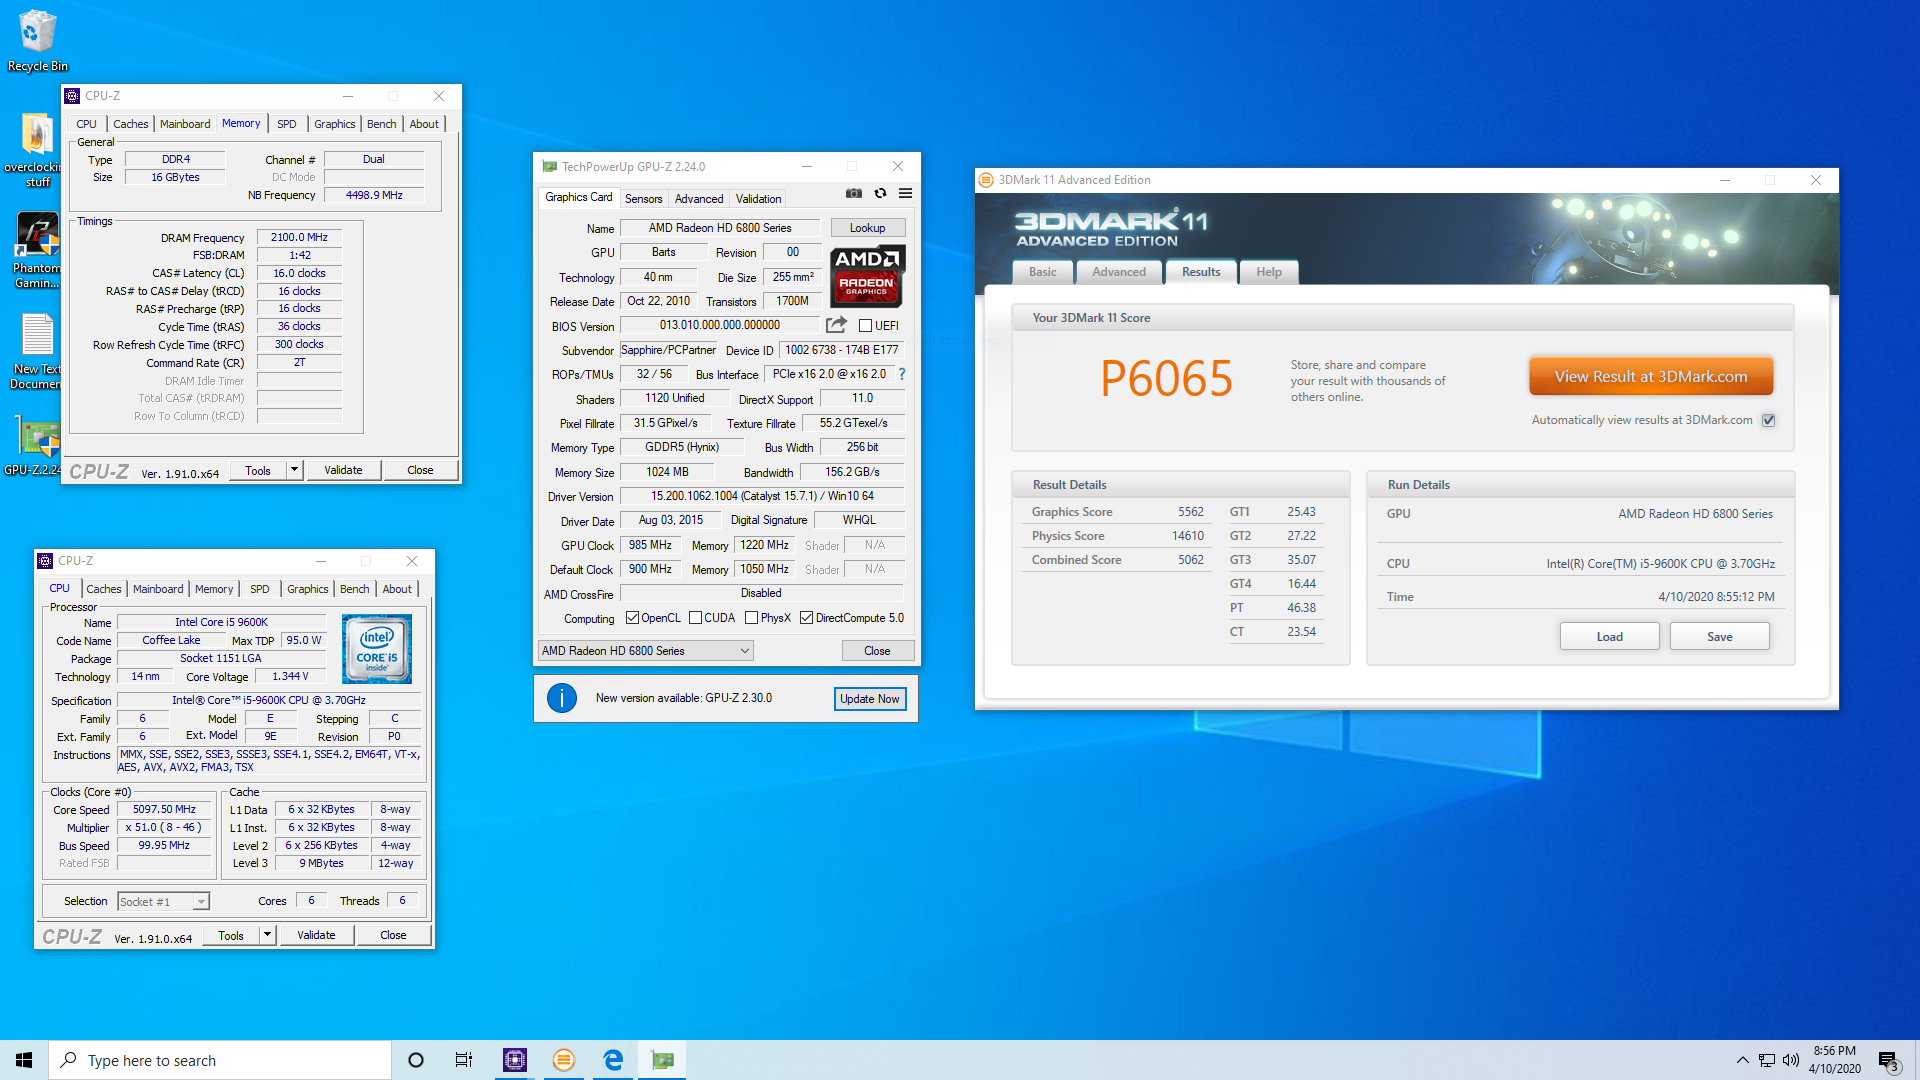This screenshot has width=1920, height=1080.
Task: Click Validate in bottom CPU-Z window
Action: (x=316, y=935)
